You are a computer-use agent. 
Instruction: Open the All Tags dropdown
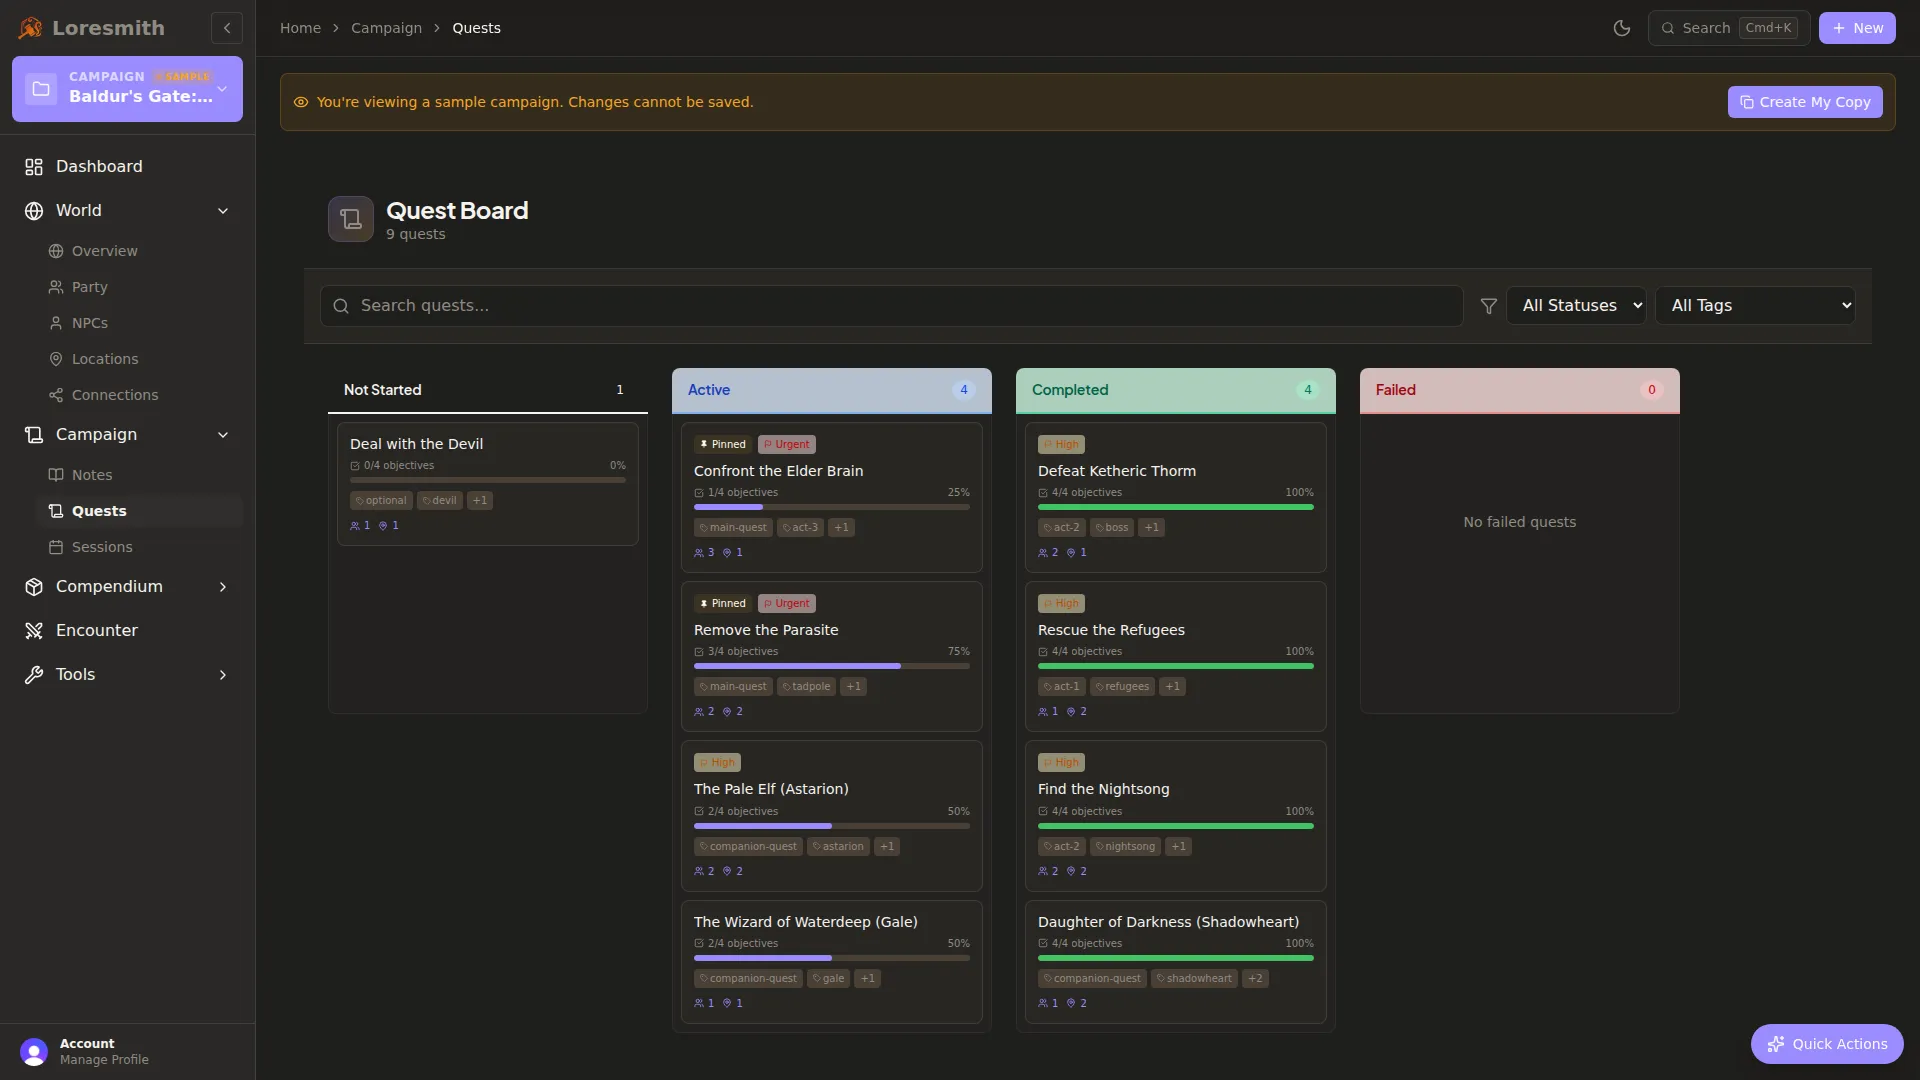[1756, 305]
